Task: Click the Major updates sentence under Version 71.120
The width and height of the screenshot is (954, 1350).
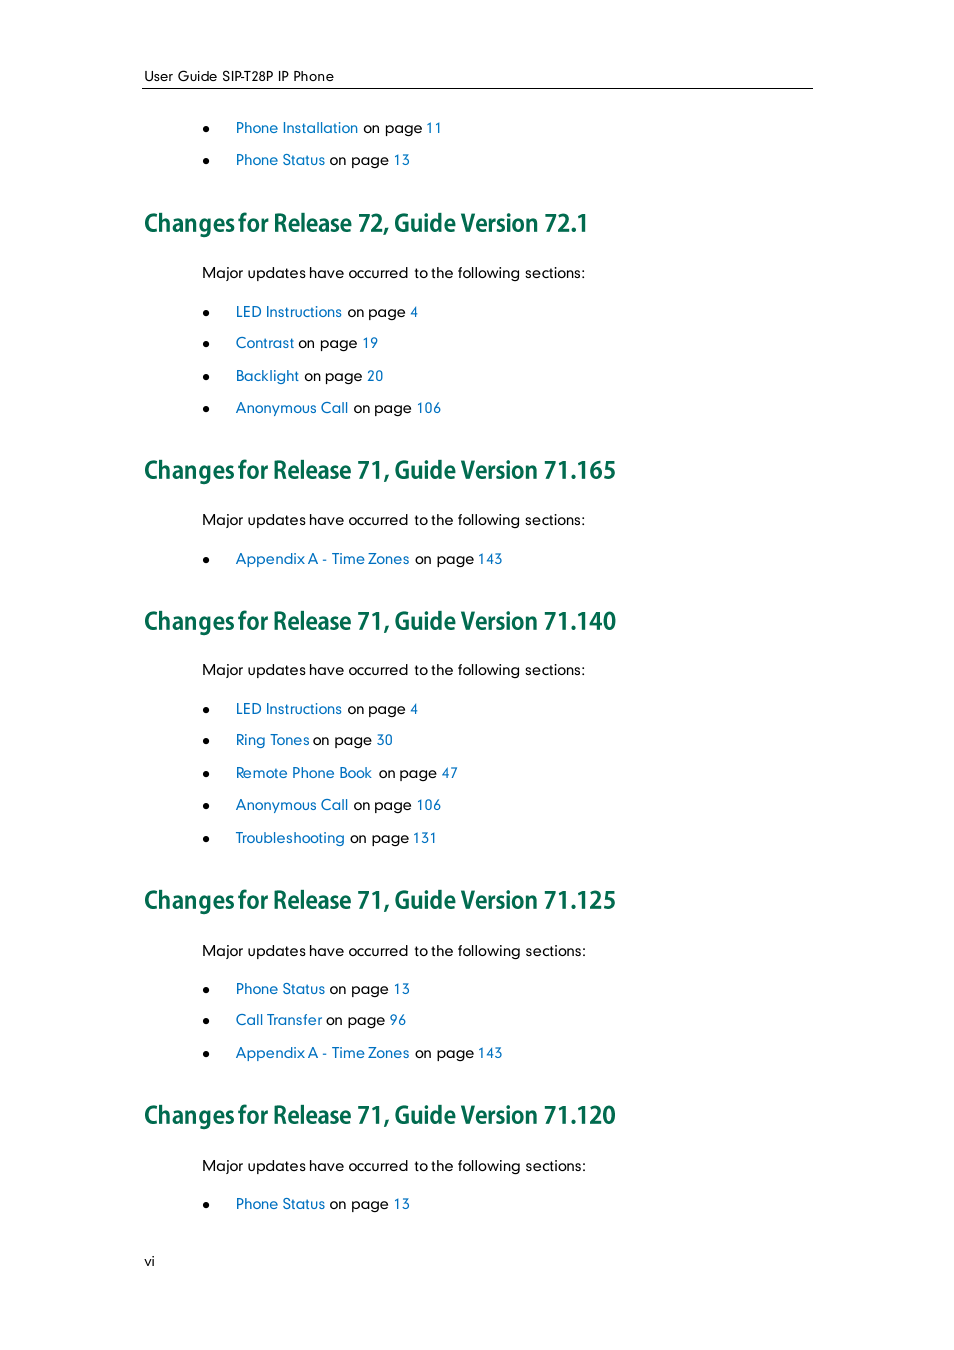Action: (x=393, y=1166)
